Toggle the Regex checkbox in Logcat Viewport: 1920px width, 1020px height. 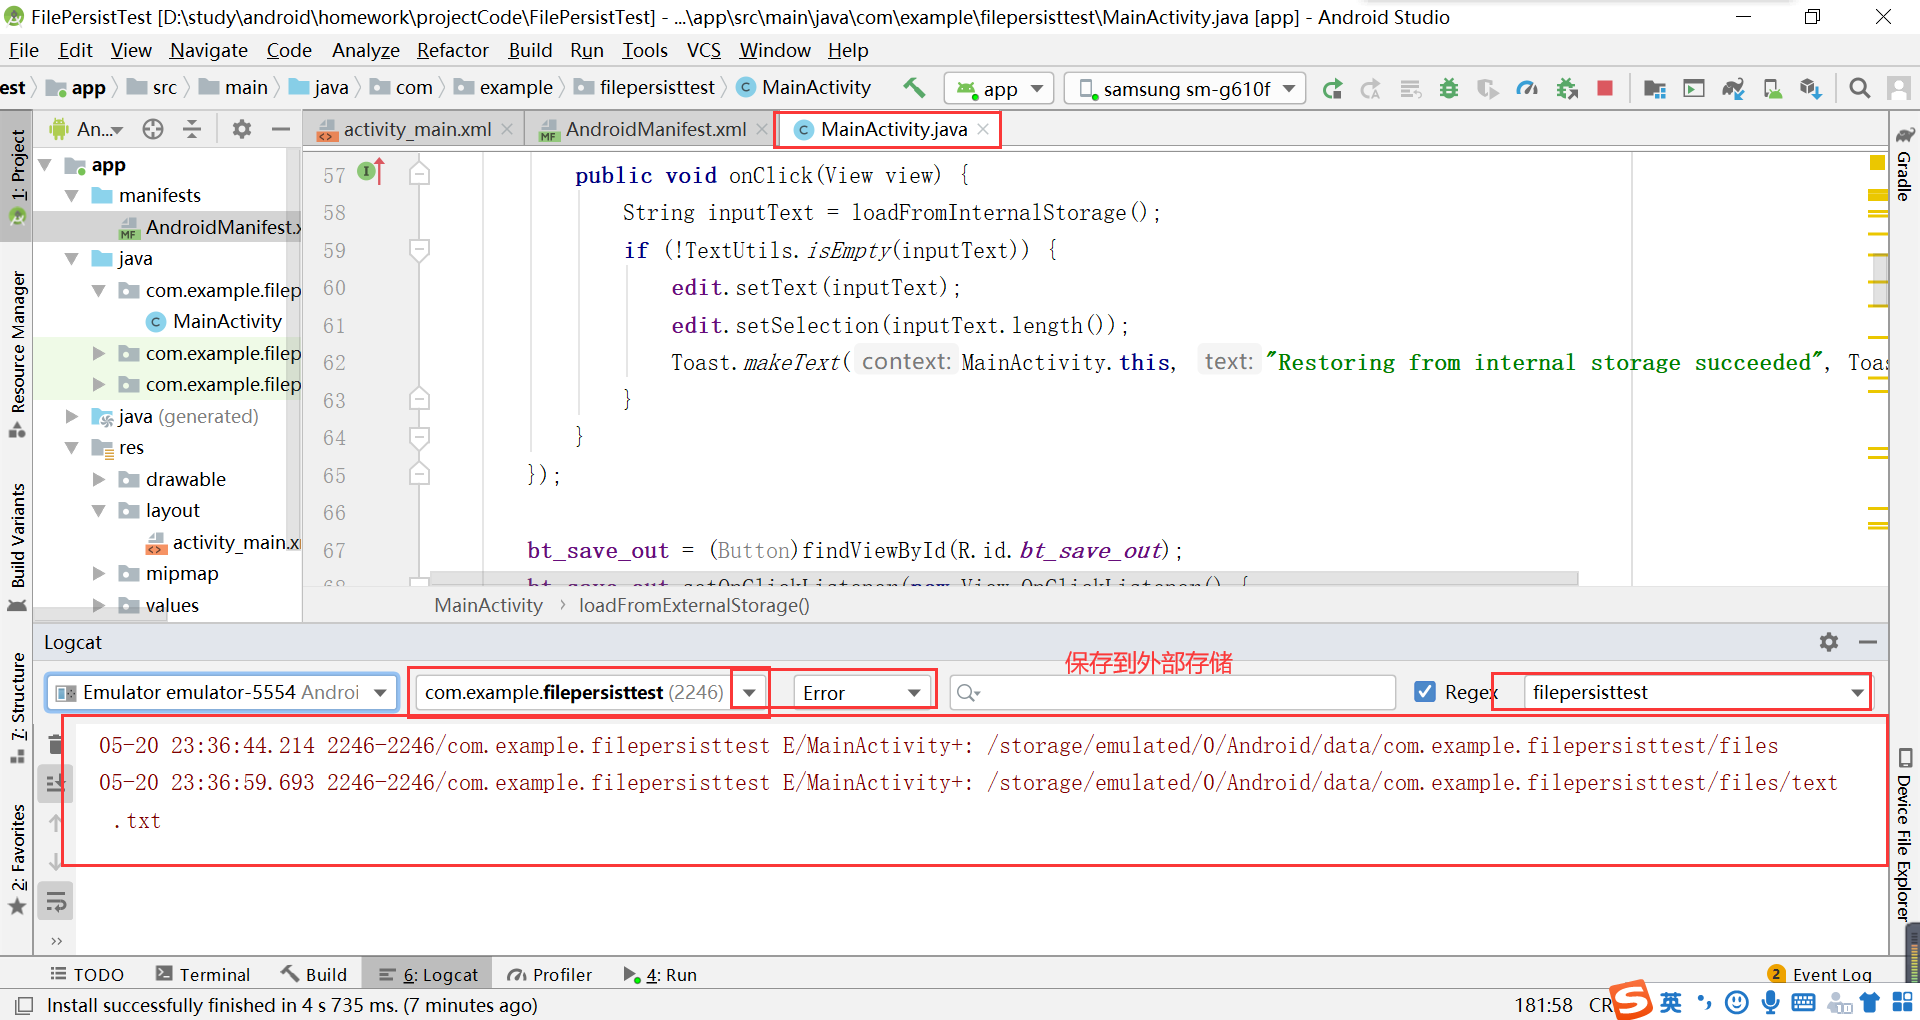click(1425, 692)
